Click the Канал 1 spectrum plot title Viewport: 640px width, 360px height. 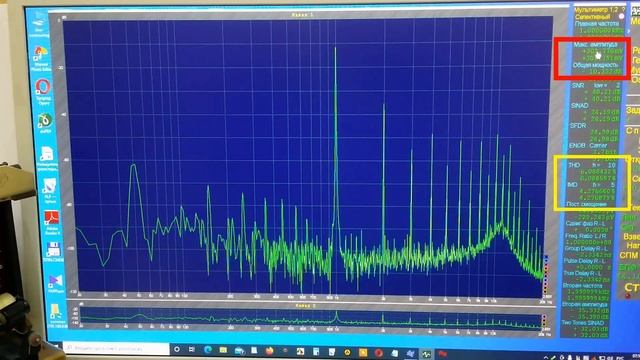click(302, 15)
